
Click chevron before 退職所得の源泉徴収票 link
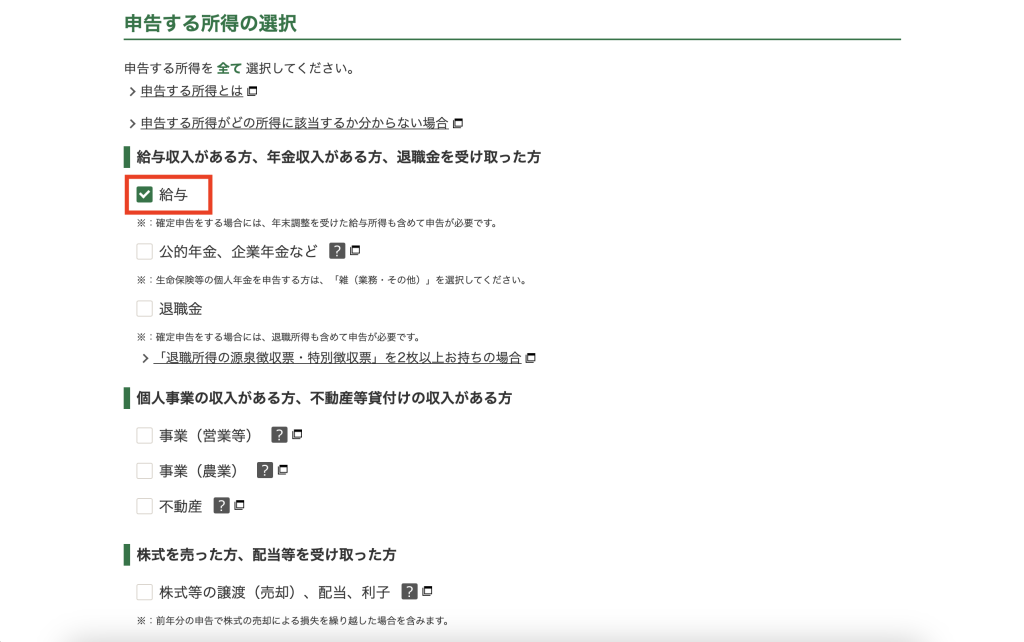tap(145, 358)
